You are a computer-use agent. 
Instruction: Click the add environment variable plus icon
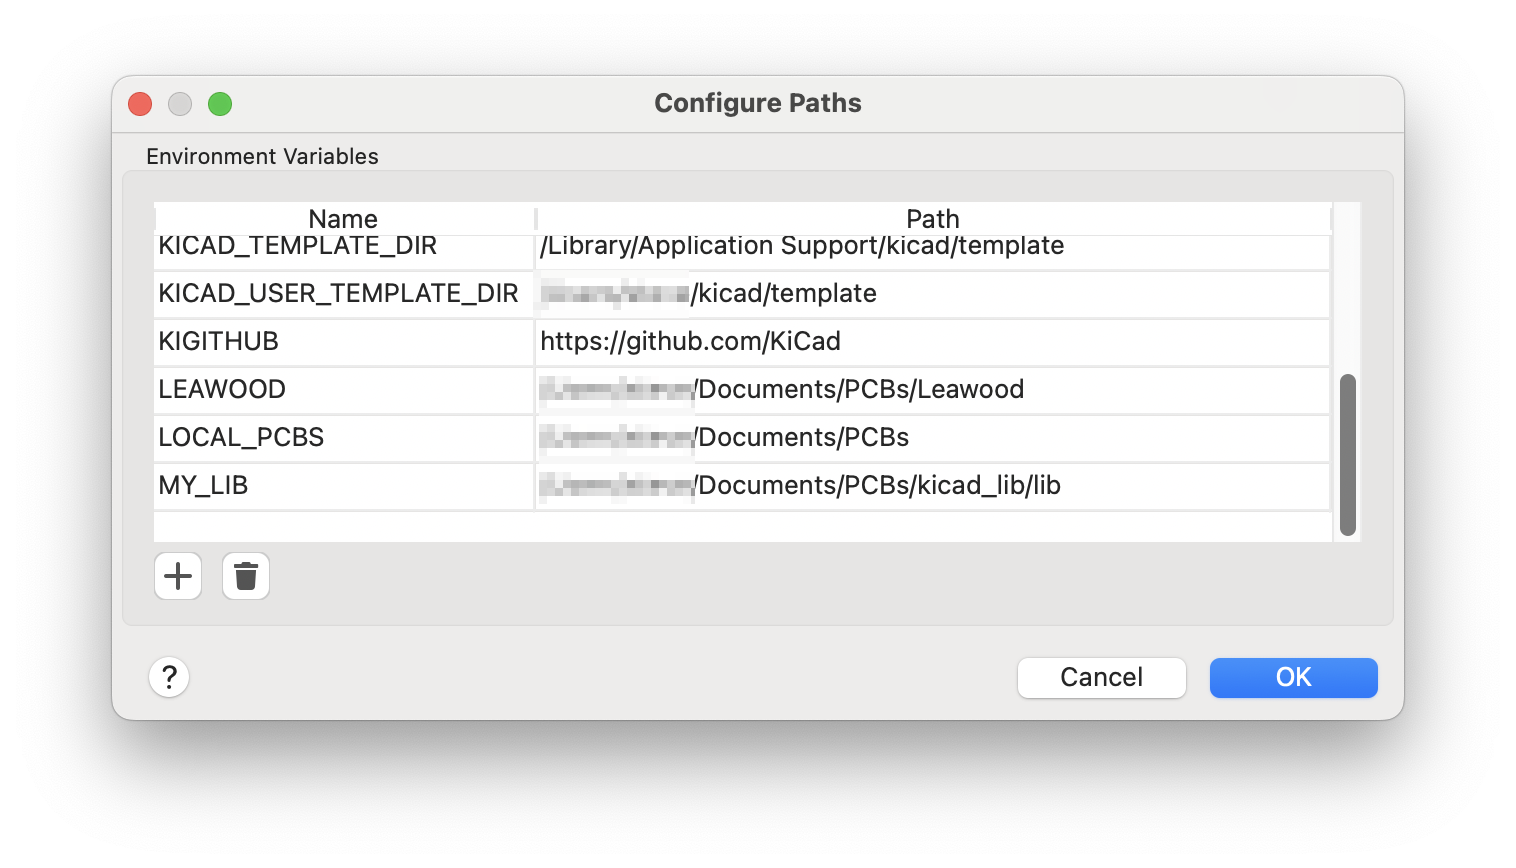(x=178, y=576)
